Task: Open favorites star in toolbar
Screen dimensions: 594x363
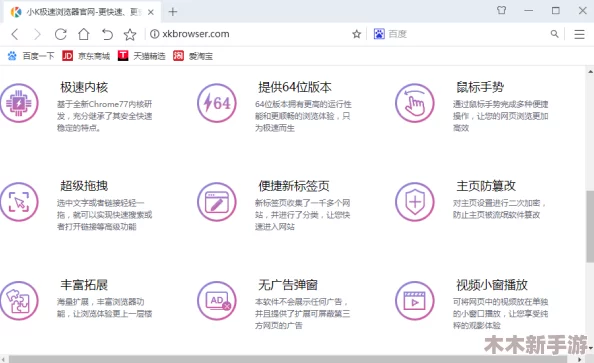Action: tap(130, 34)
